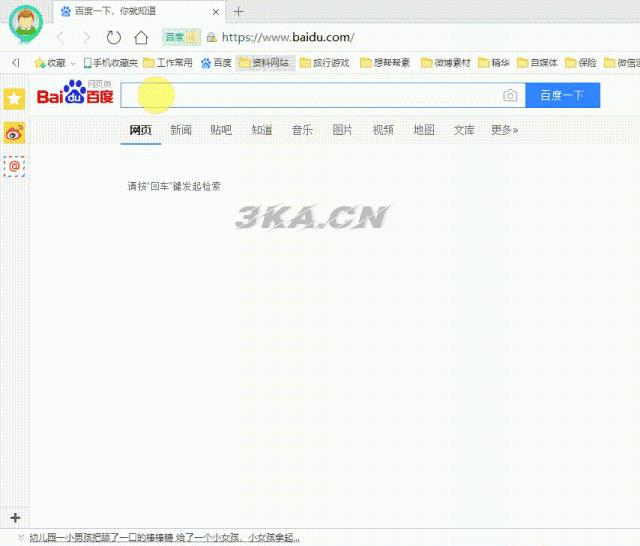Open 手机收藏夹 mobile bookmarks
This screenshot has height=546, width=640.
coord(111,63)
